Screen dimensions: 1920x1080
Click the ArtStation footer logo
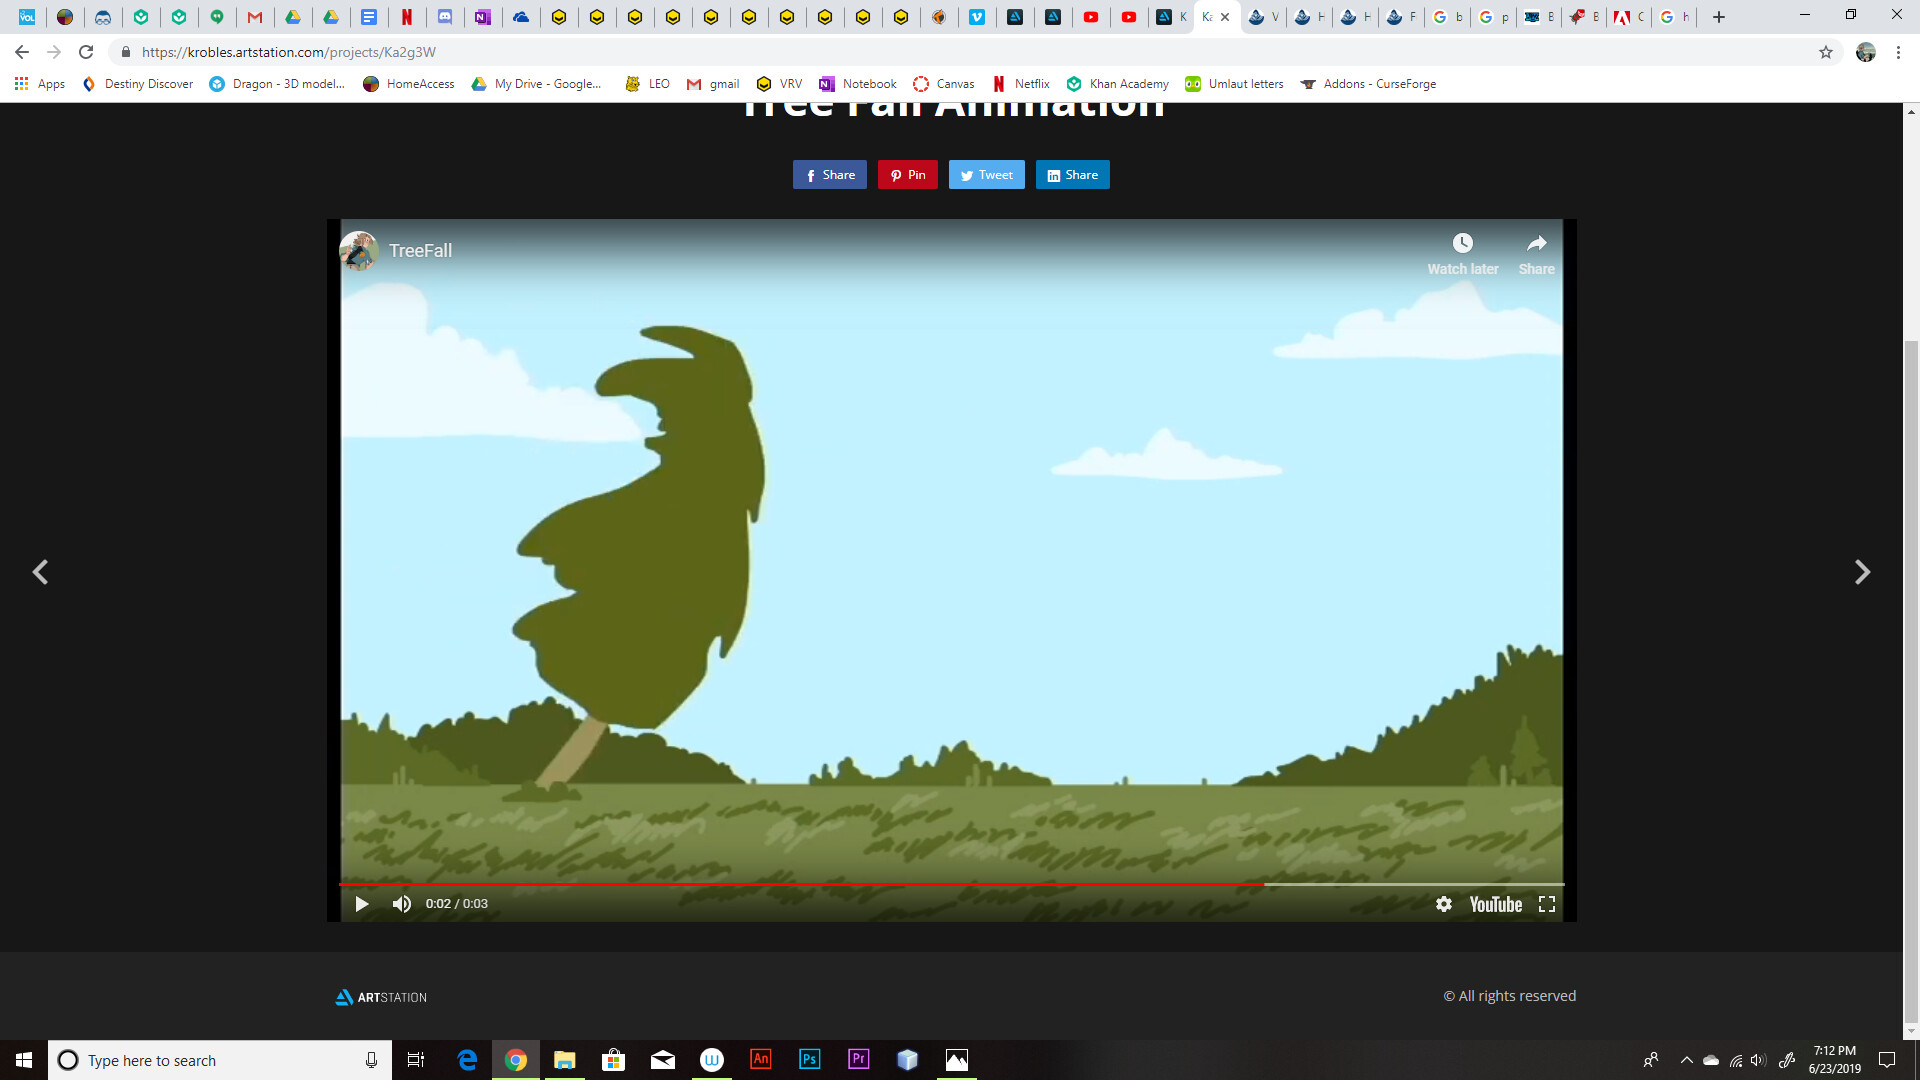point(381,997)
